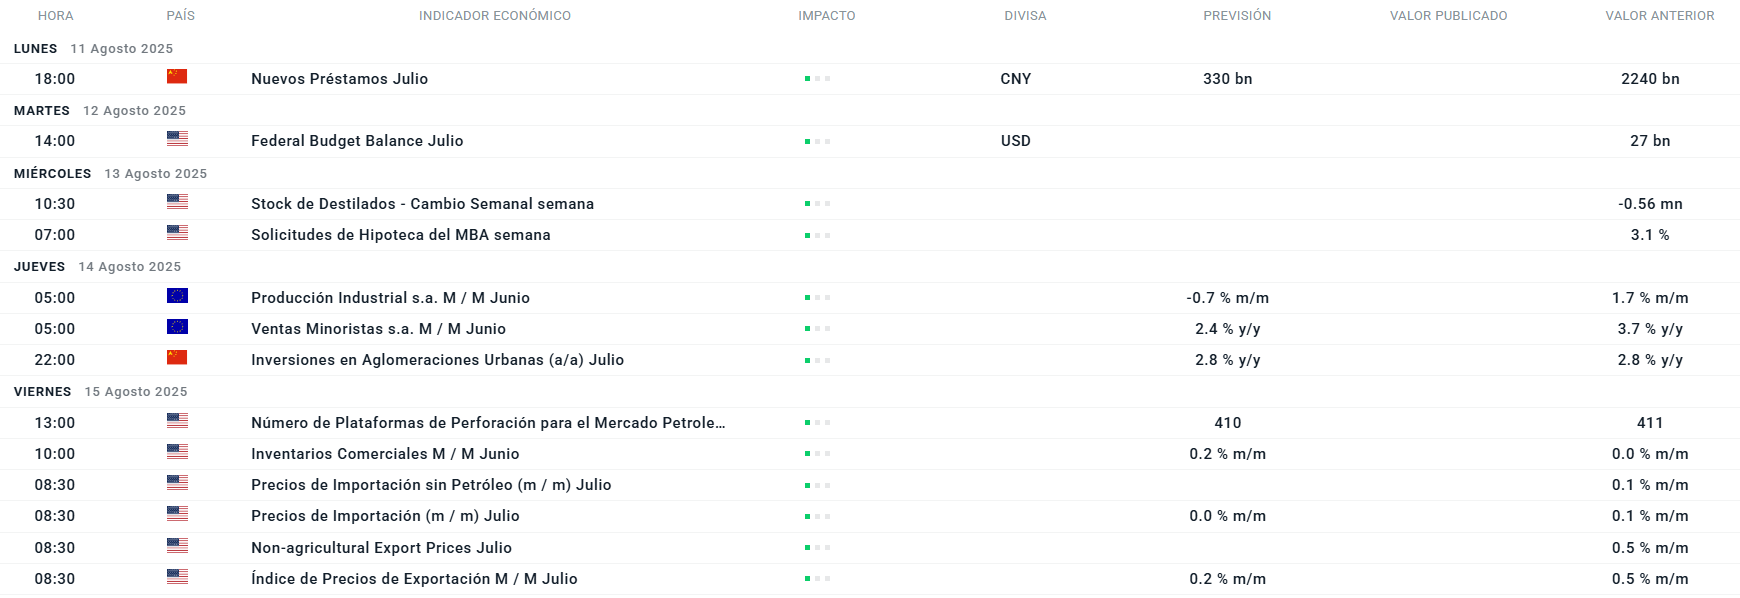Click the China flag for Inversiones en Aglomeraciones Urbanas

pos(177,358)
